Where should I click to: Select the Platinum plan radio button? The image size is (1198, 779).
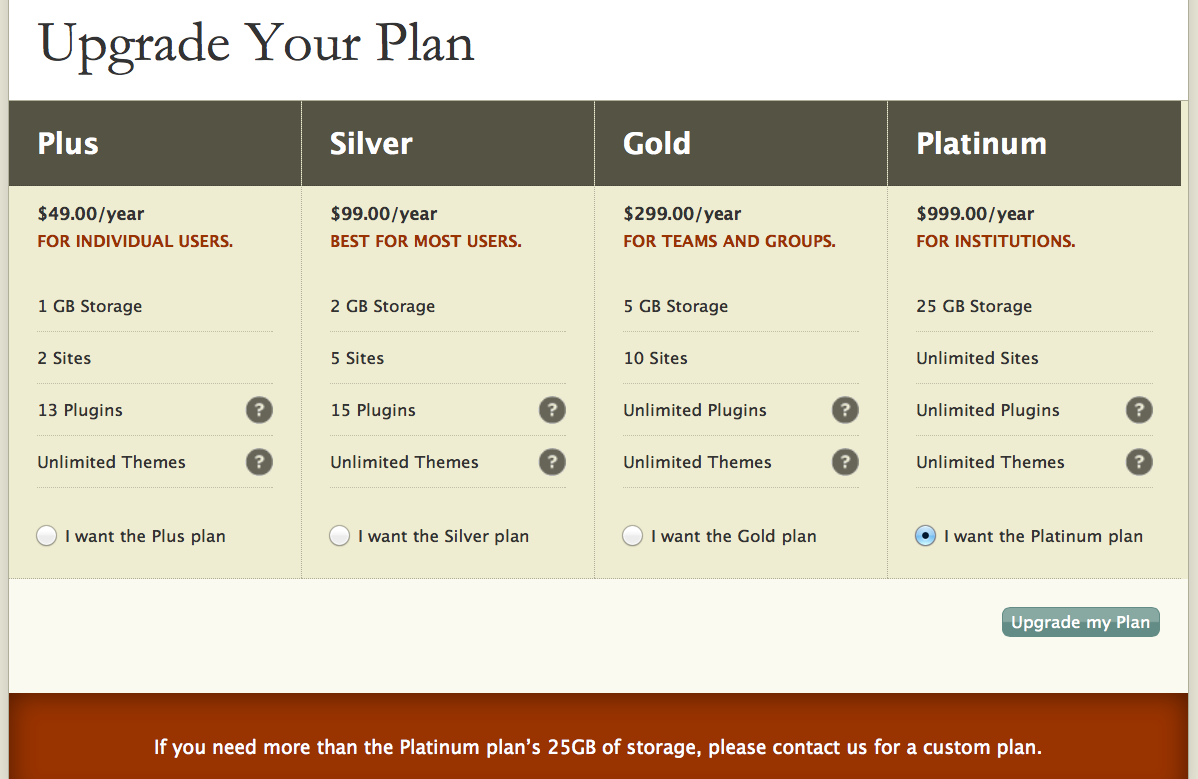coord(926,536)
